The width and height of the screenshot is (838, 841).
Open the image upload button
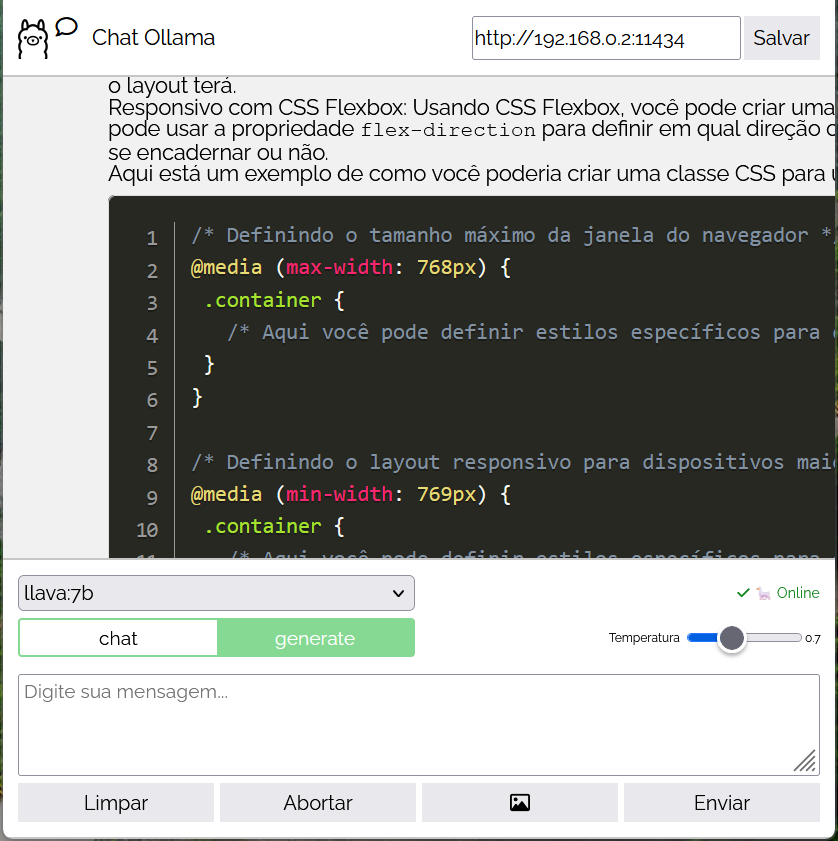(519, 802)
